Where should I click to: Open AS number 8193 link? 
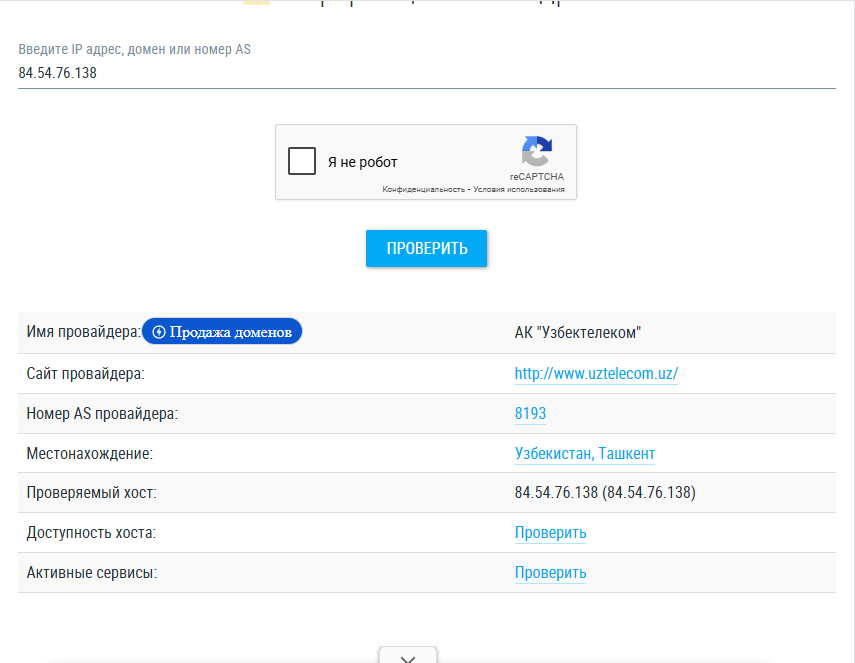pyautogui.click(x=530, y=413)
